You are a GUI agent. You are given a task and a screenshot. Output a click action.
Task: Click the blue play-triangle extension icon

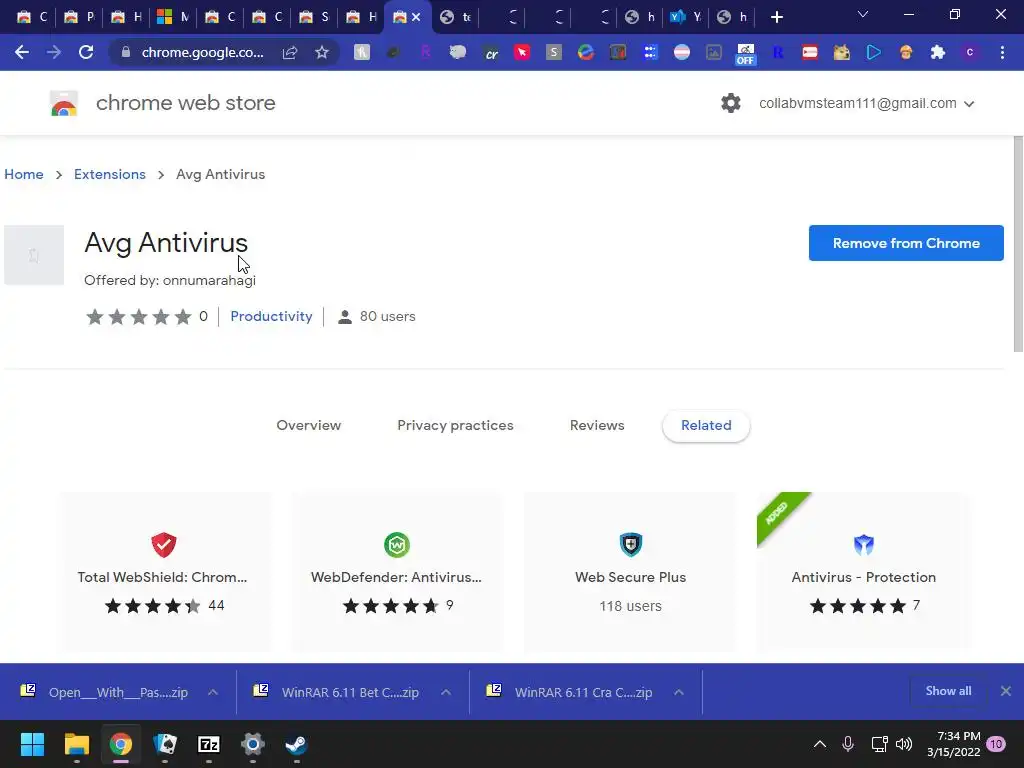pyautogui.click(x=873, y=52)
